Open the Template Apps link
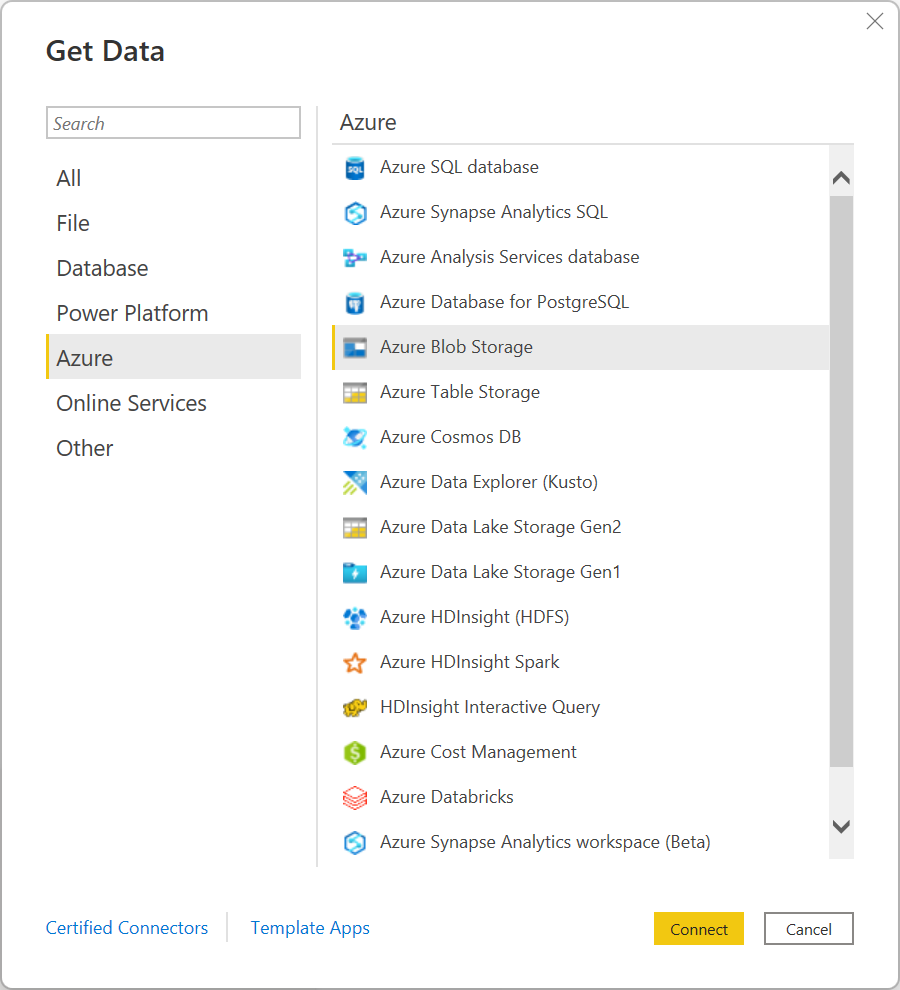900x990 pixels. click(x=310, y=928)
